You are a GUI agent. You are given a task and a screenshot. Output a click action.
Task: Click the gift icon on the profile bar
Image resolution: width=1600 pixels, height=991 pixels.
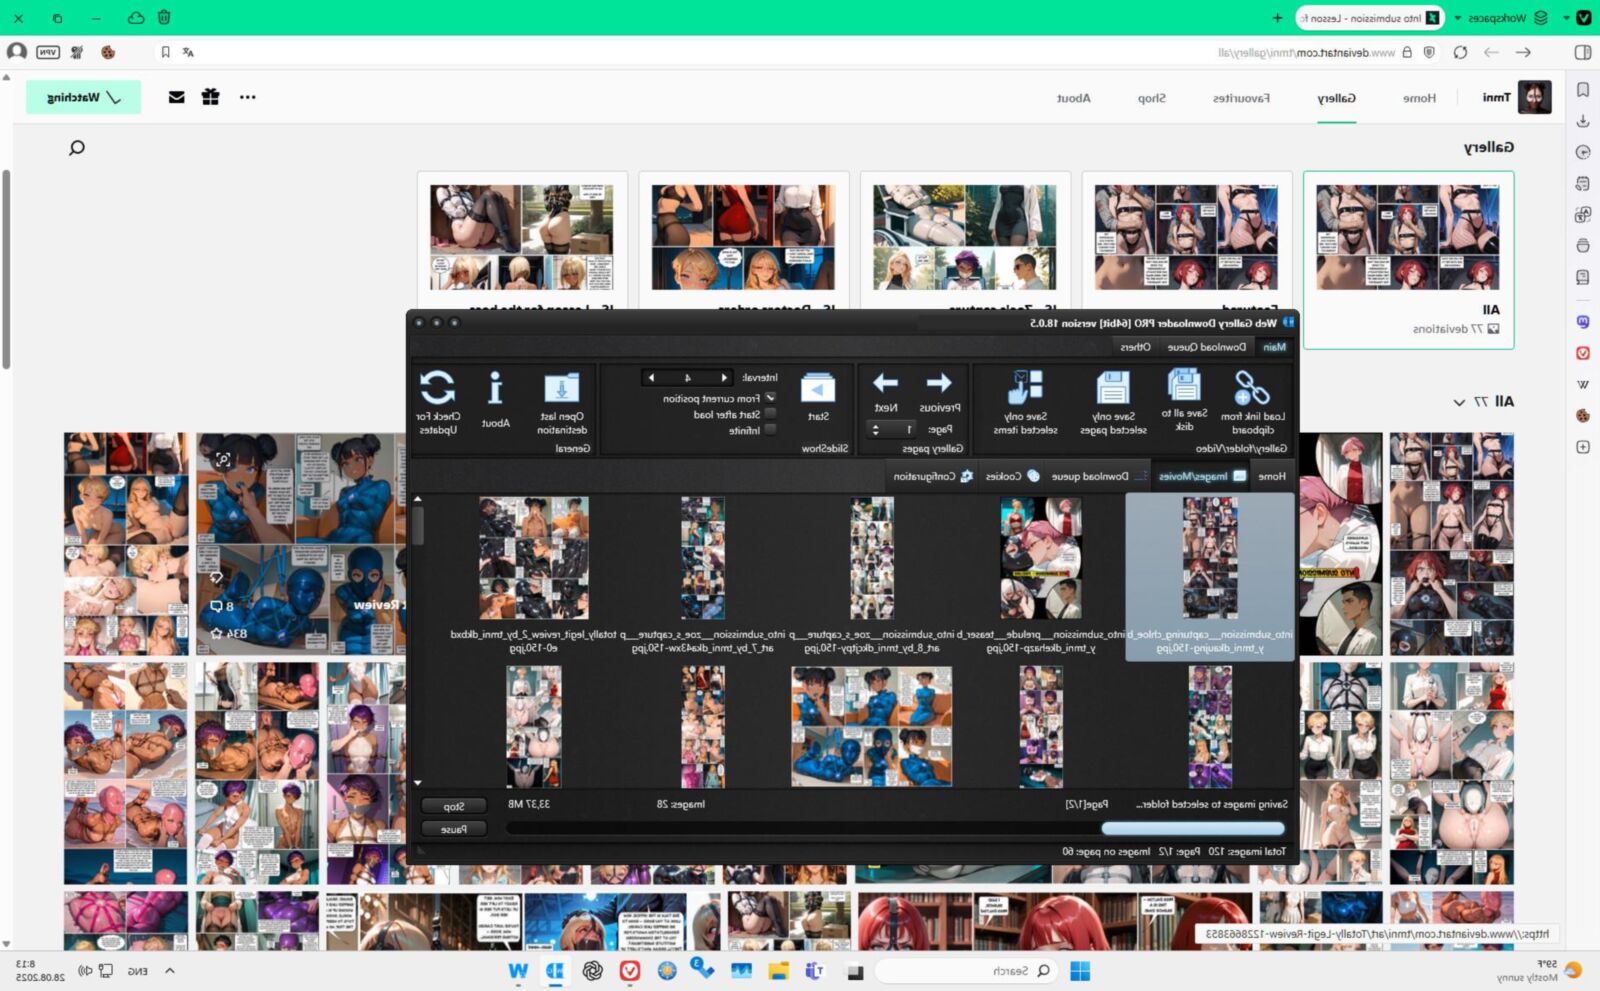click(210, 97)
